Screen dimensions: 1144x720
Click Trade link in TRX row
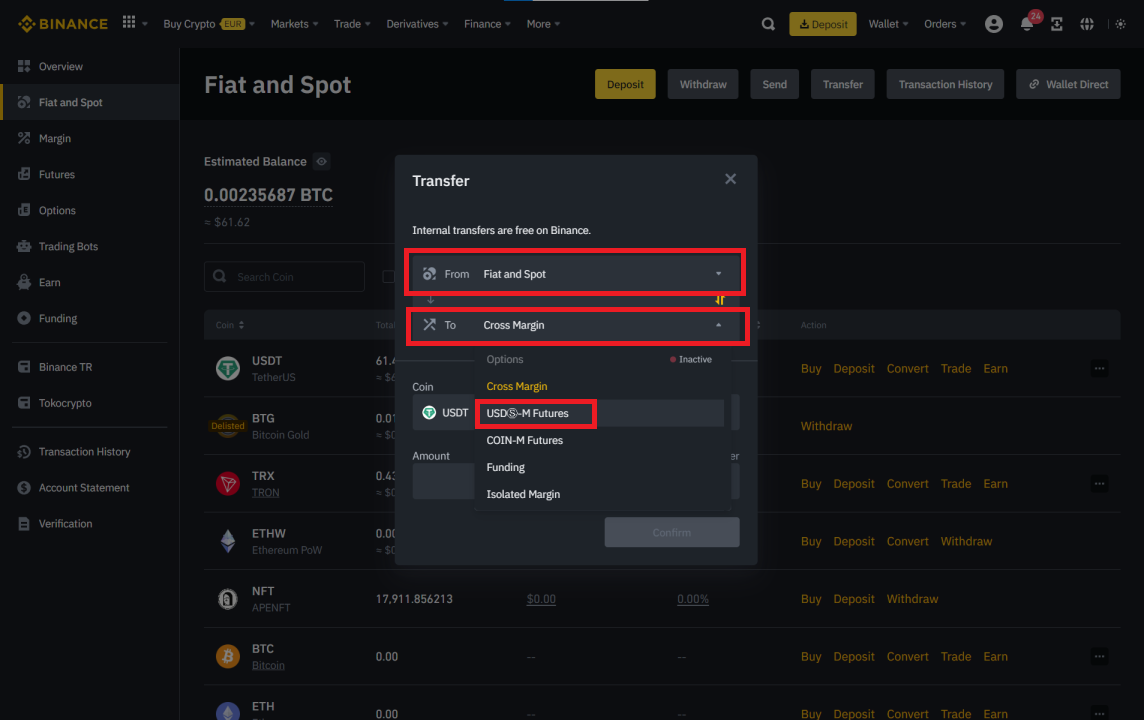tap(956, 484)
